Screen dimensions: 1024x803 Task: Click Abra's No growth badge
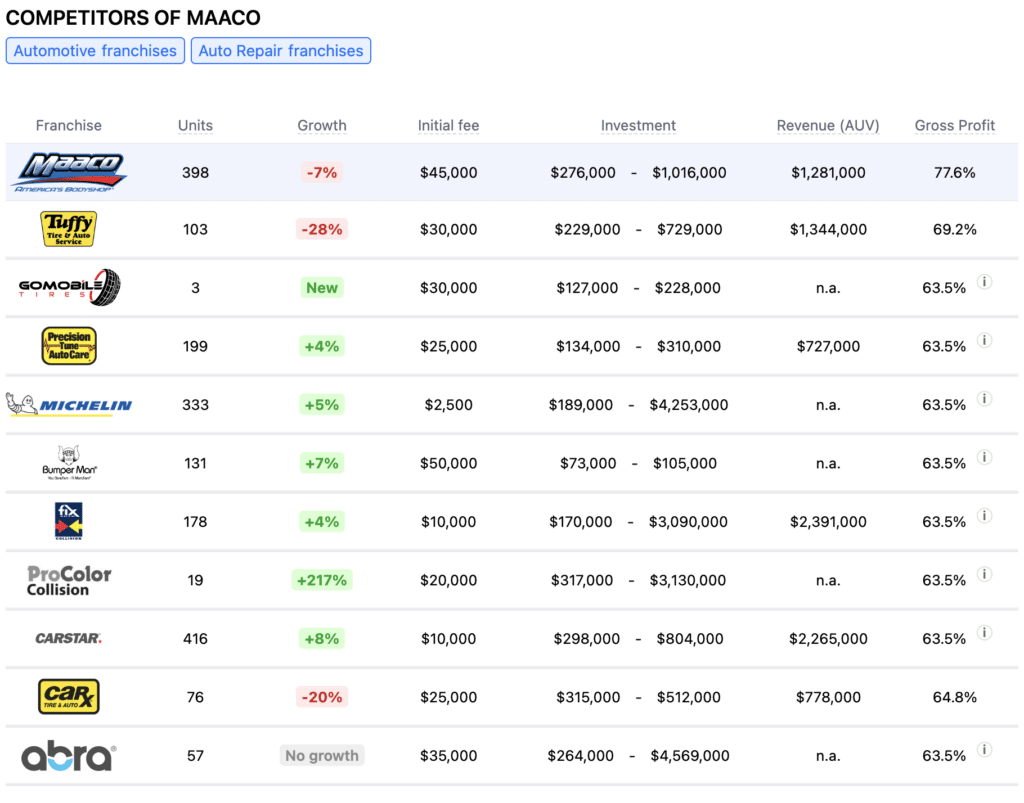click(x=322, y=755)
